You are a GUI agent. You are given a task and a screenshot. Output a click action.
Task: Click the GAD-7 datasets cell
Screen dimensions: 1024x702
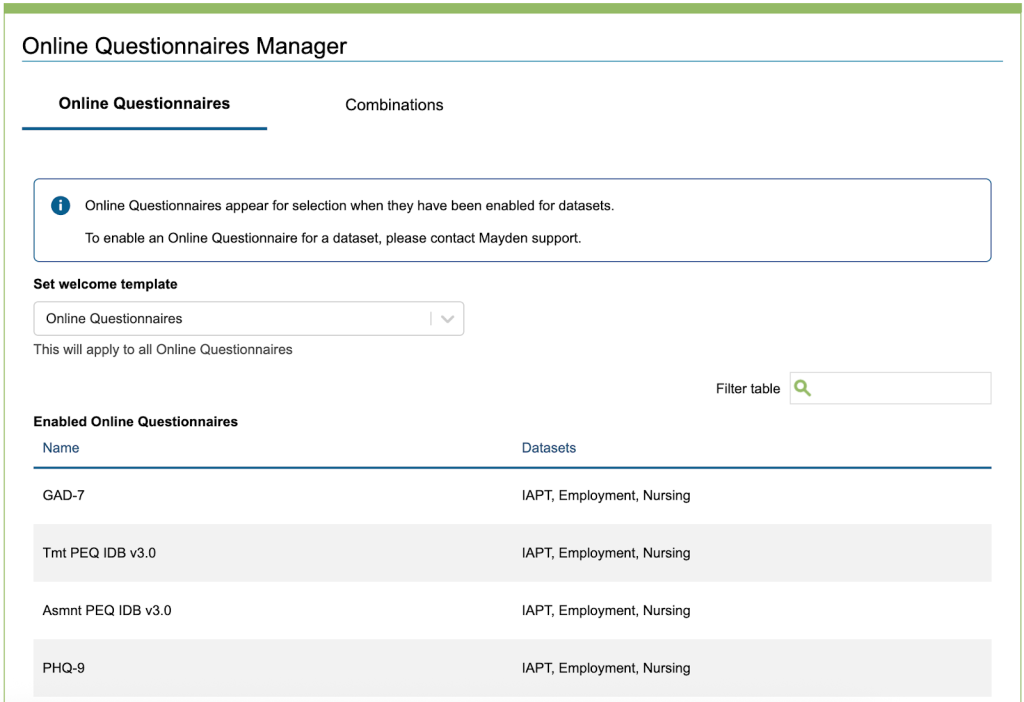tap(606, 495)
